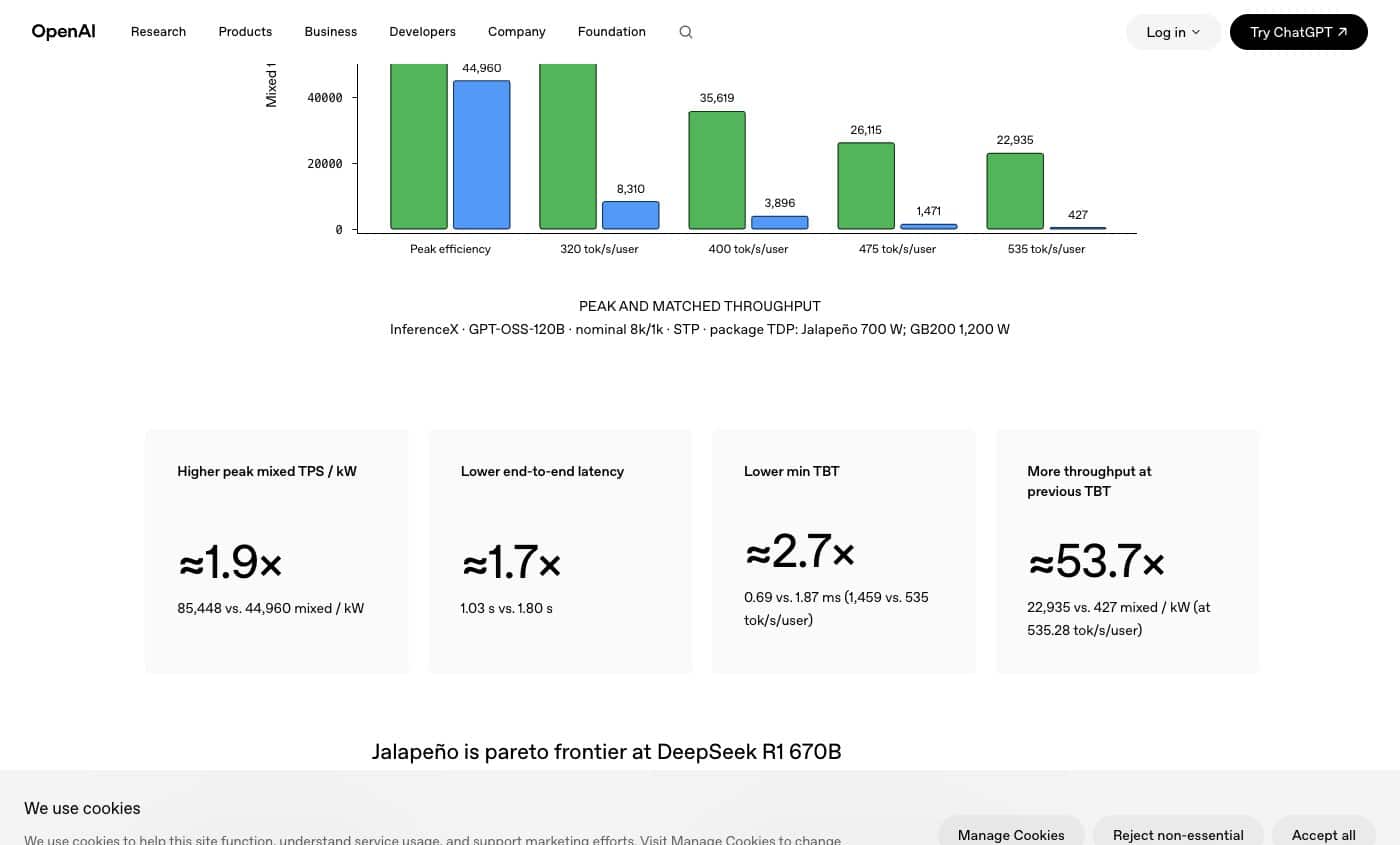Click the green bar labeled 22,935
This screenshot has width=1400, height=845.
[x=1015, y=191]
